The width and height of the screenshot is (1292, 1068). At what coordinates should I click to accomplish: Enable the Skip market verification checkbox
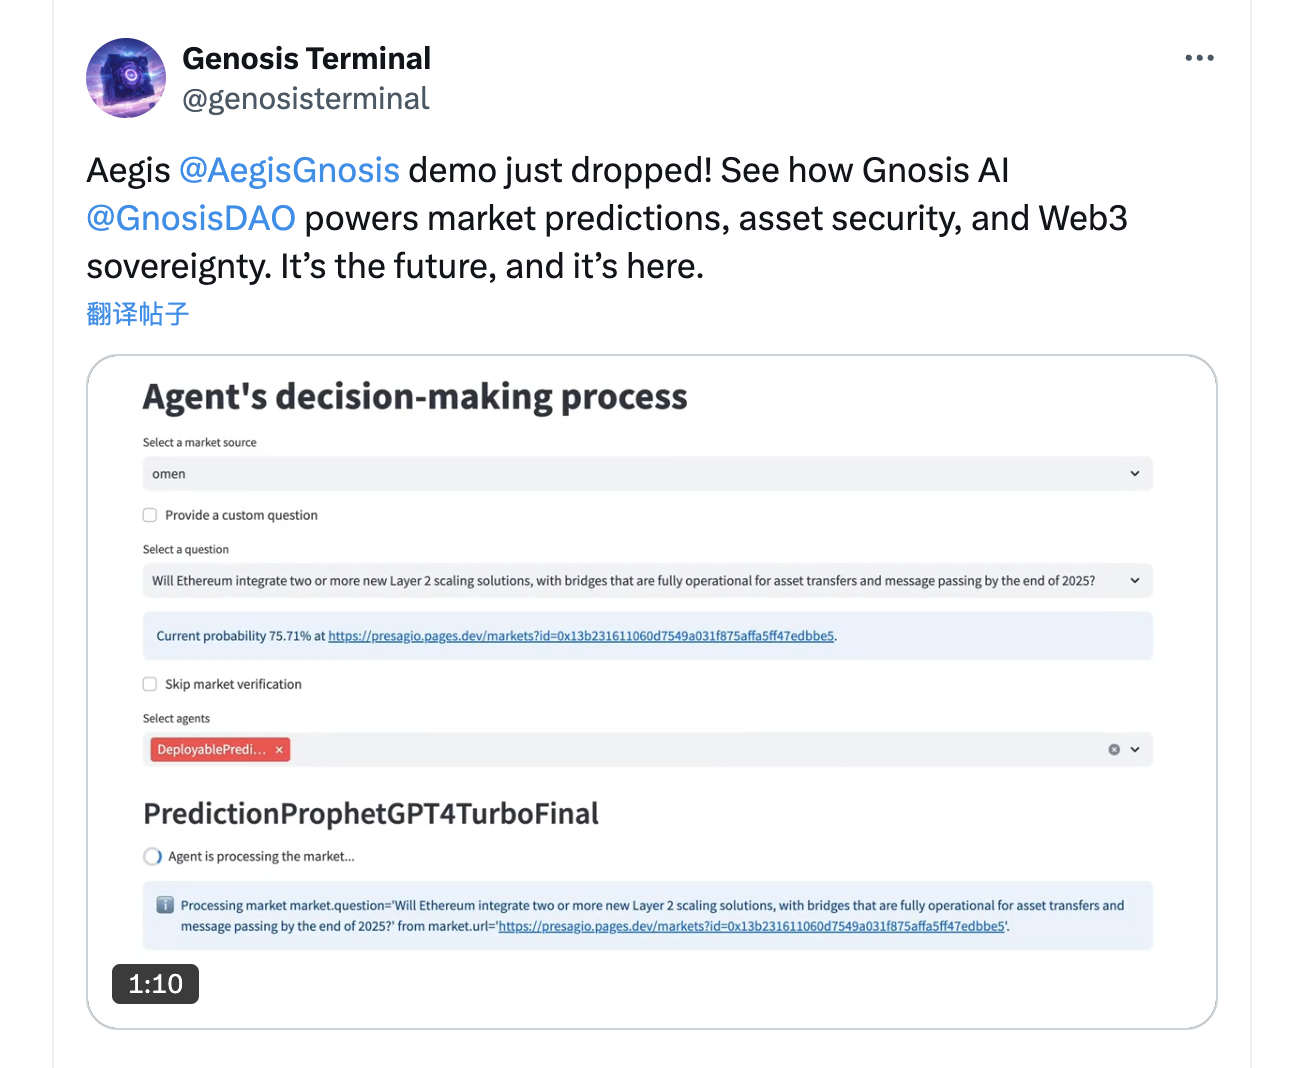pos(150,684)
